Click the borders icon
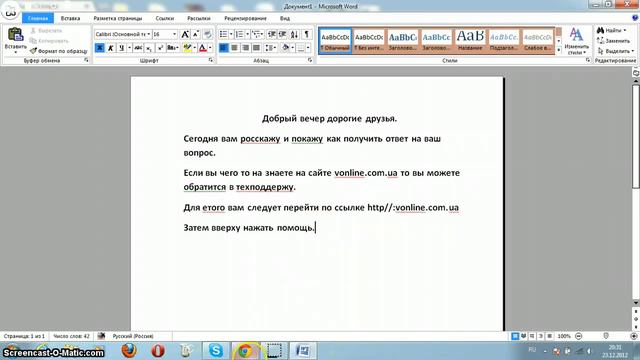Viewport: 640px width, 360px height. coord(301,48)
